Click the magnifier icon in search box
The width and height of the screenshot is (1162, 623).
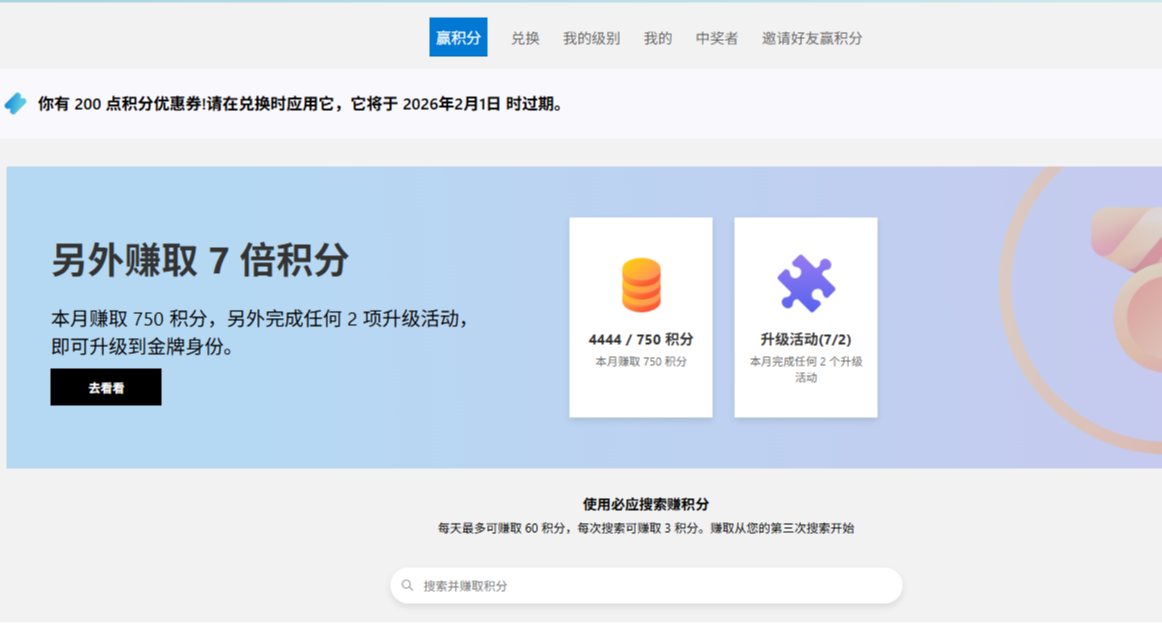point(406,585)
